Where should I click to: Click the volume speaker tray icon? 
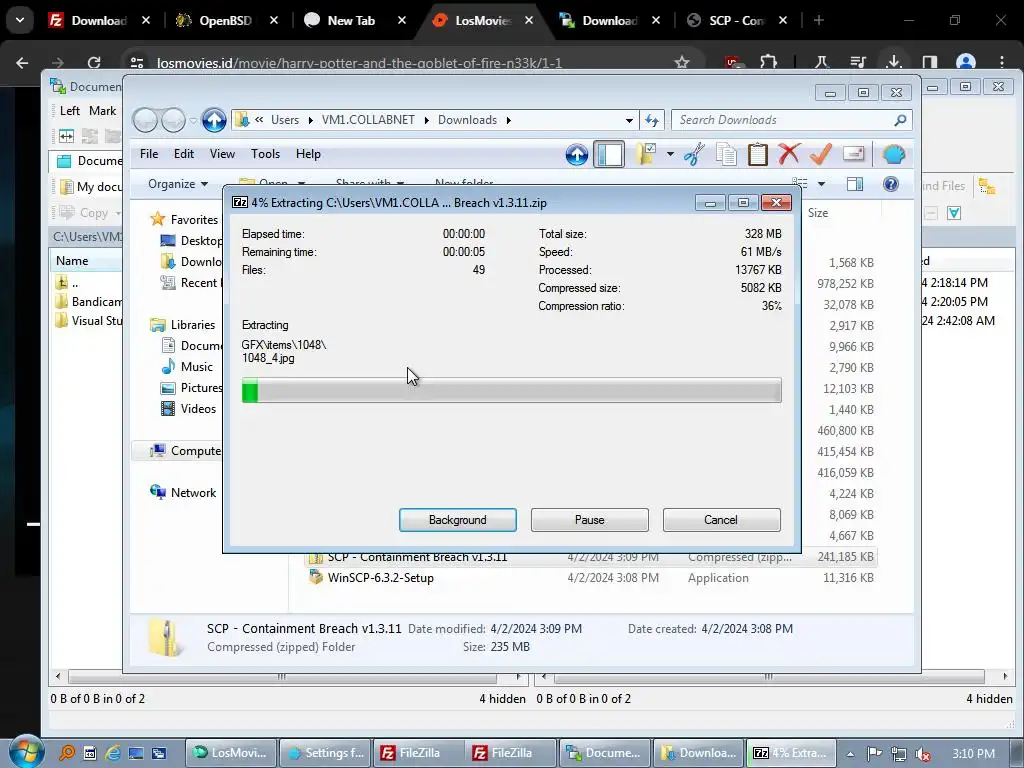point(923,754)
